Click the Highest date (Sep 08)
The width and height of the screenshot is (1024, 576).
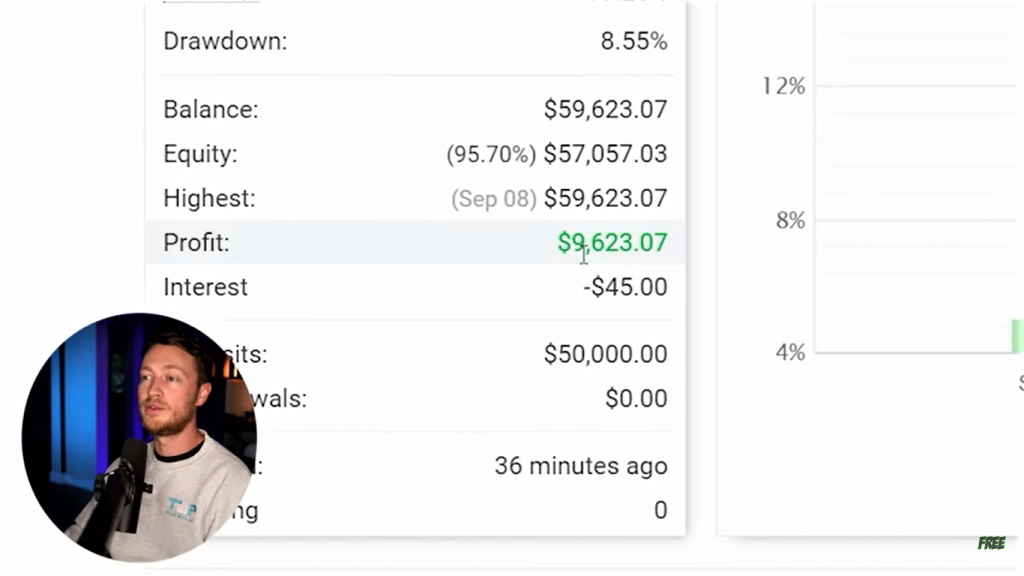coord(493,199)
